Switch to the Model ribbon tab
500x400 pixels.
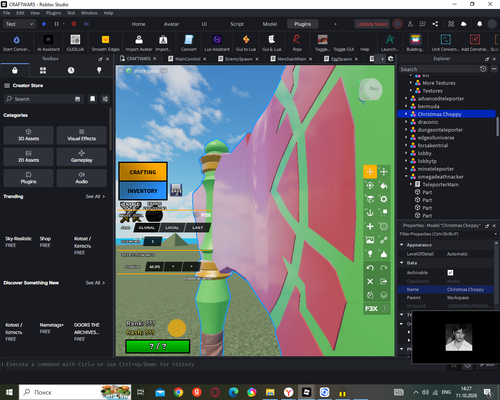pos(270,24)
